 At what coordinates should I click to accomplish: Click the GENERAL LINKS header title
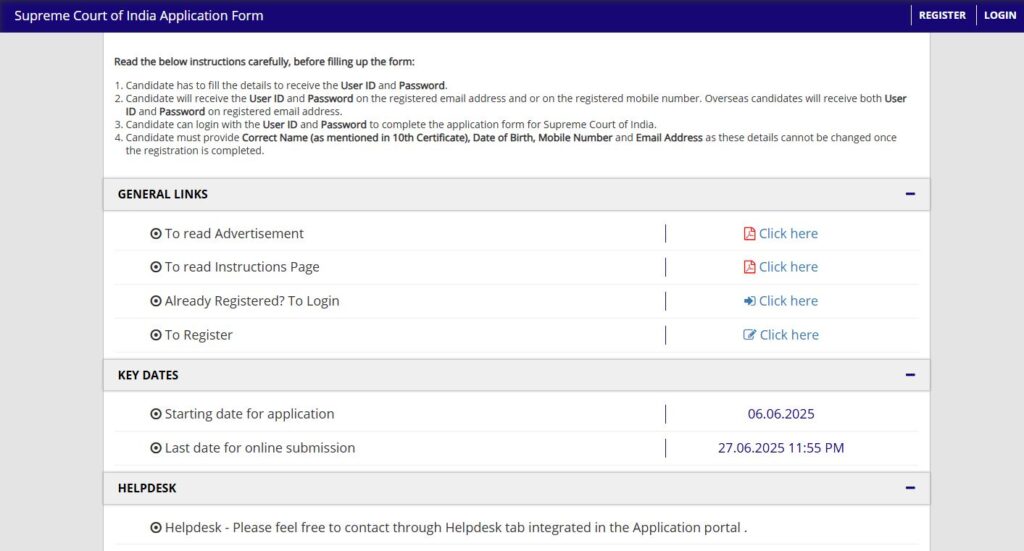click(163, 194)
